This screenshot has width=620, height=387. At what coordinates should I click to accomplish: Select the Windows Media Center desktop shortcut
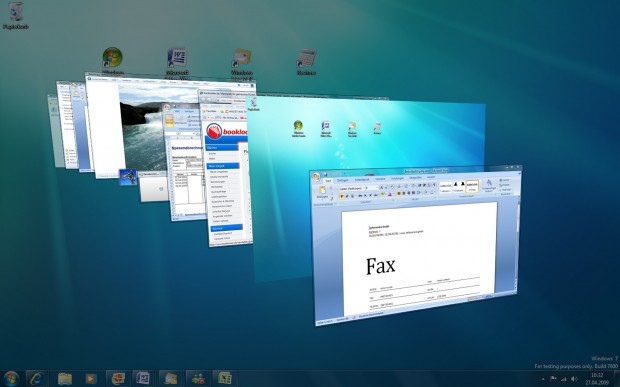(x=113, y=61)
